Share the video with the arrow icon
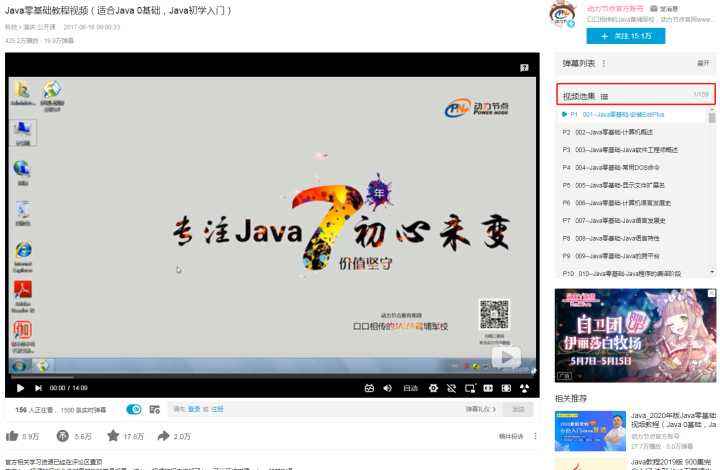This screenshot has width=720, height=470. pos(163,436)
